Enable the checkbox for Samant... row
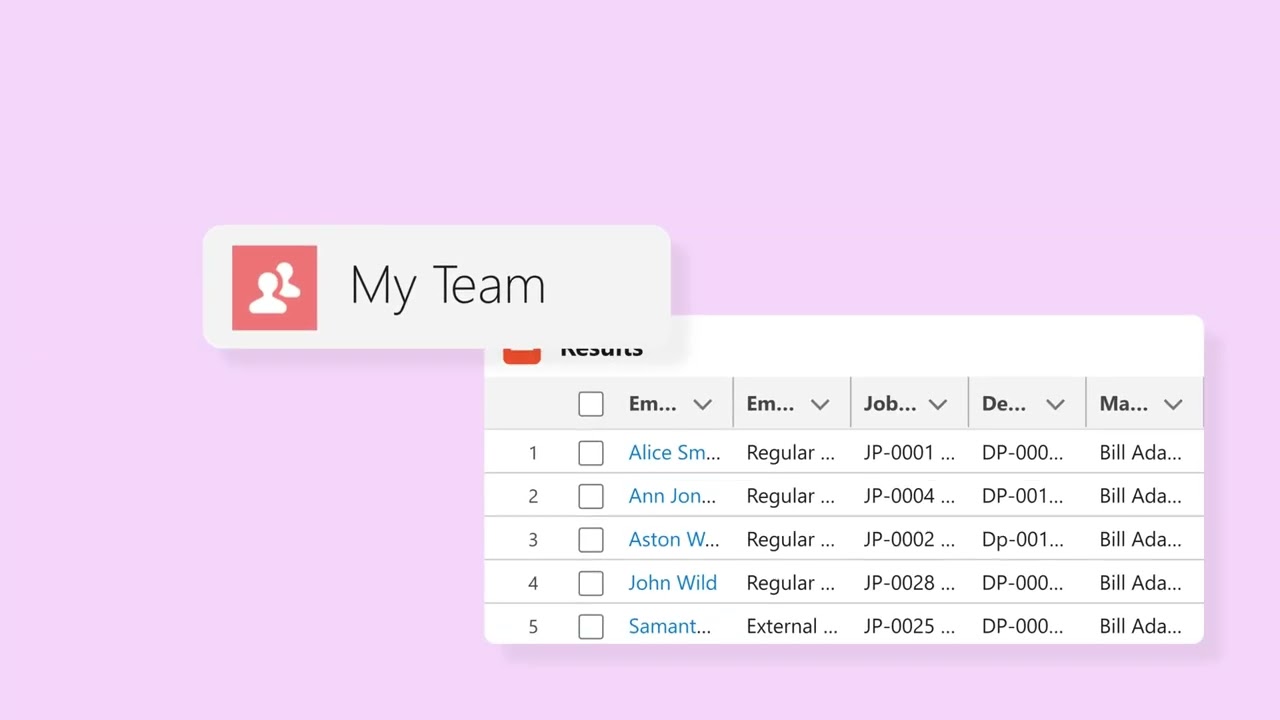The width and height of the screenshot is (1280, 720). click(x=591, y=627)
